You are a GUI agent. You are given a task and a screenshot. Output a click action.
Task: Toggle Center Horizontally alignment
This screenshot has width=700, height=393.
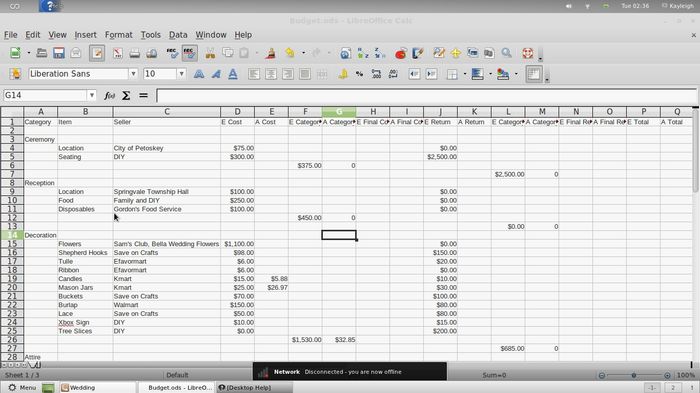[x=271, y=74]
